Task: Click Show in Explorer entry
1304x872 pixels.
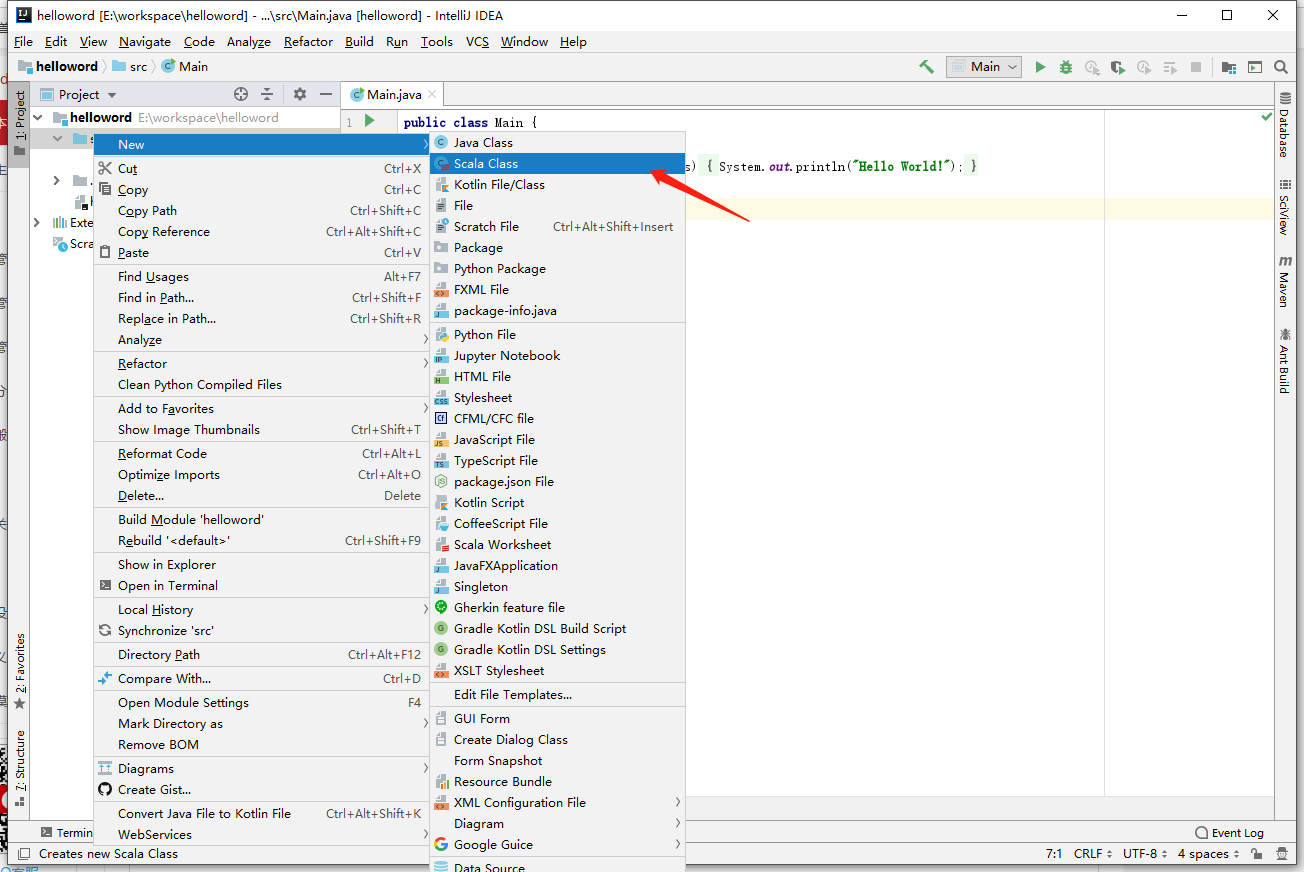Action: tap(261, 564)
